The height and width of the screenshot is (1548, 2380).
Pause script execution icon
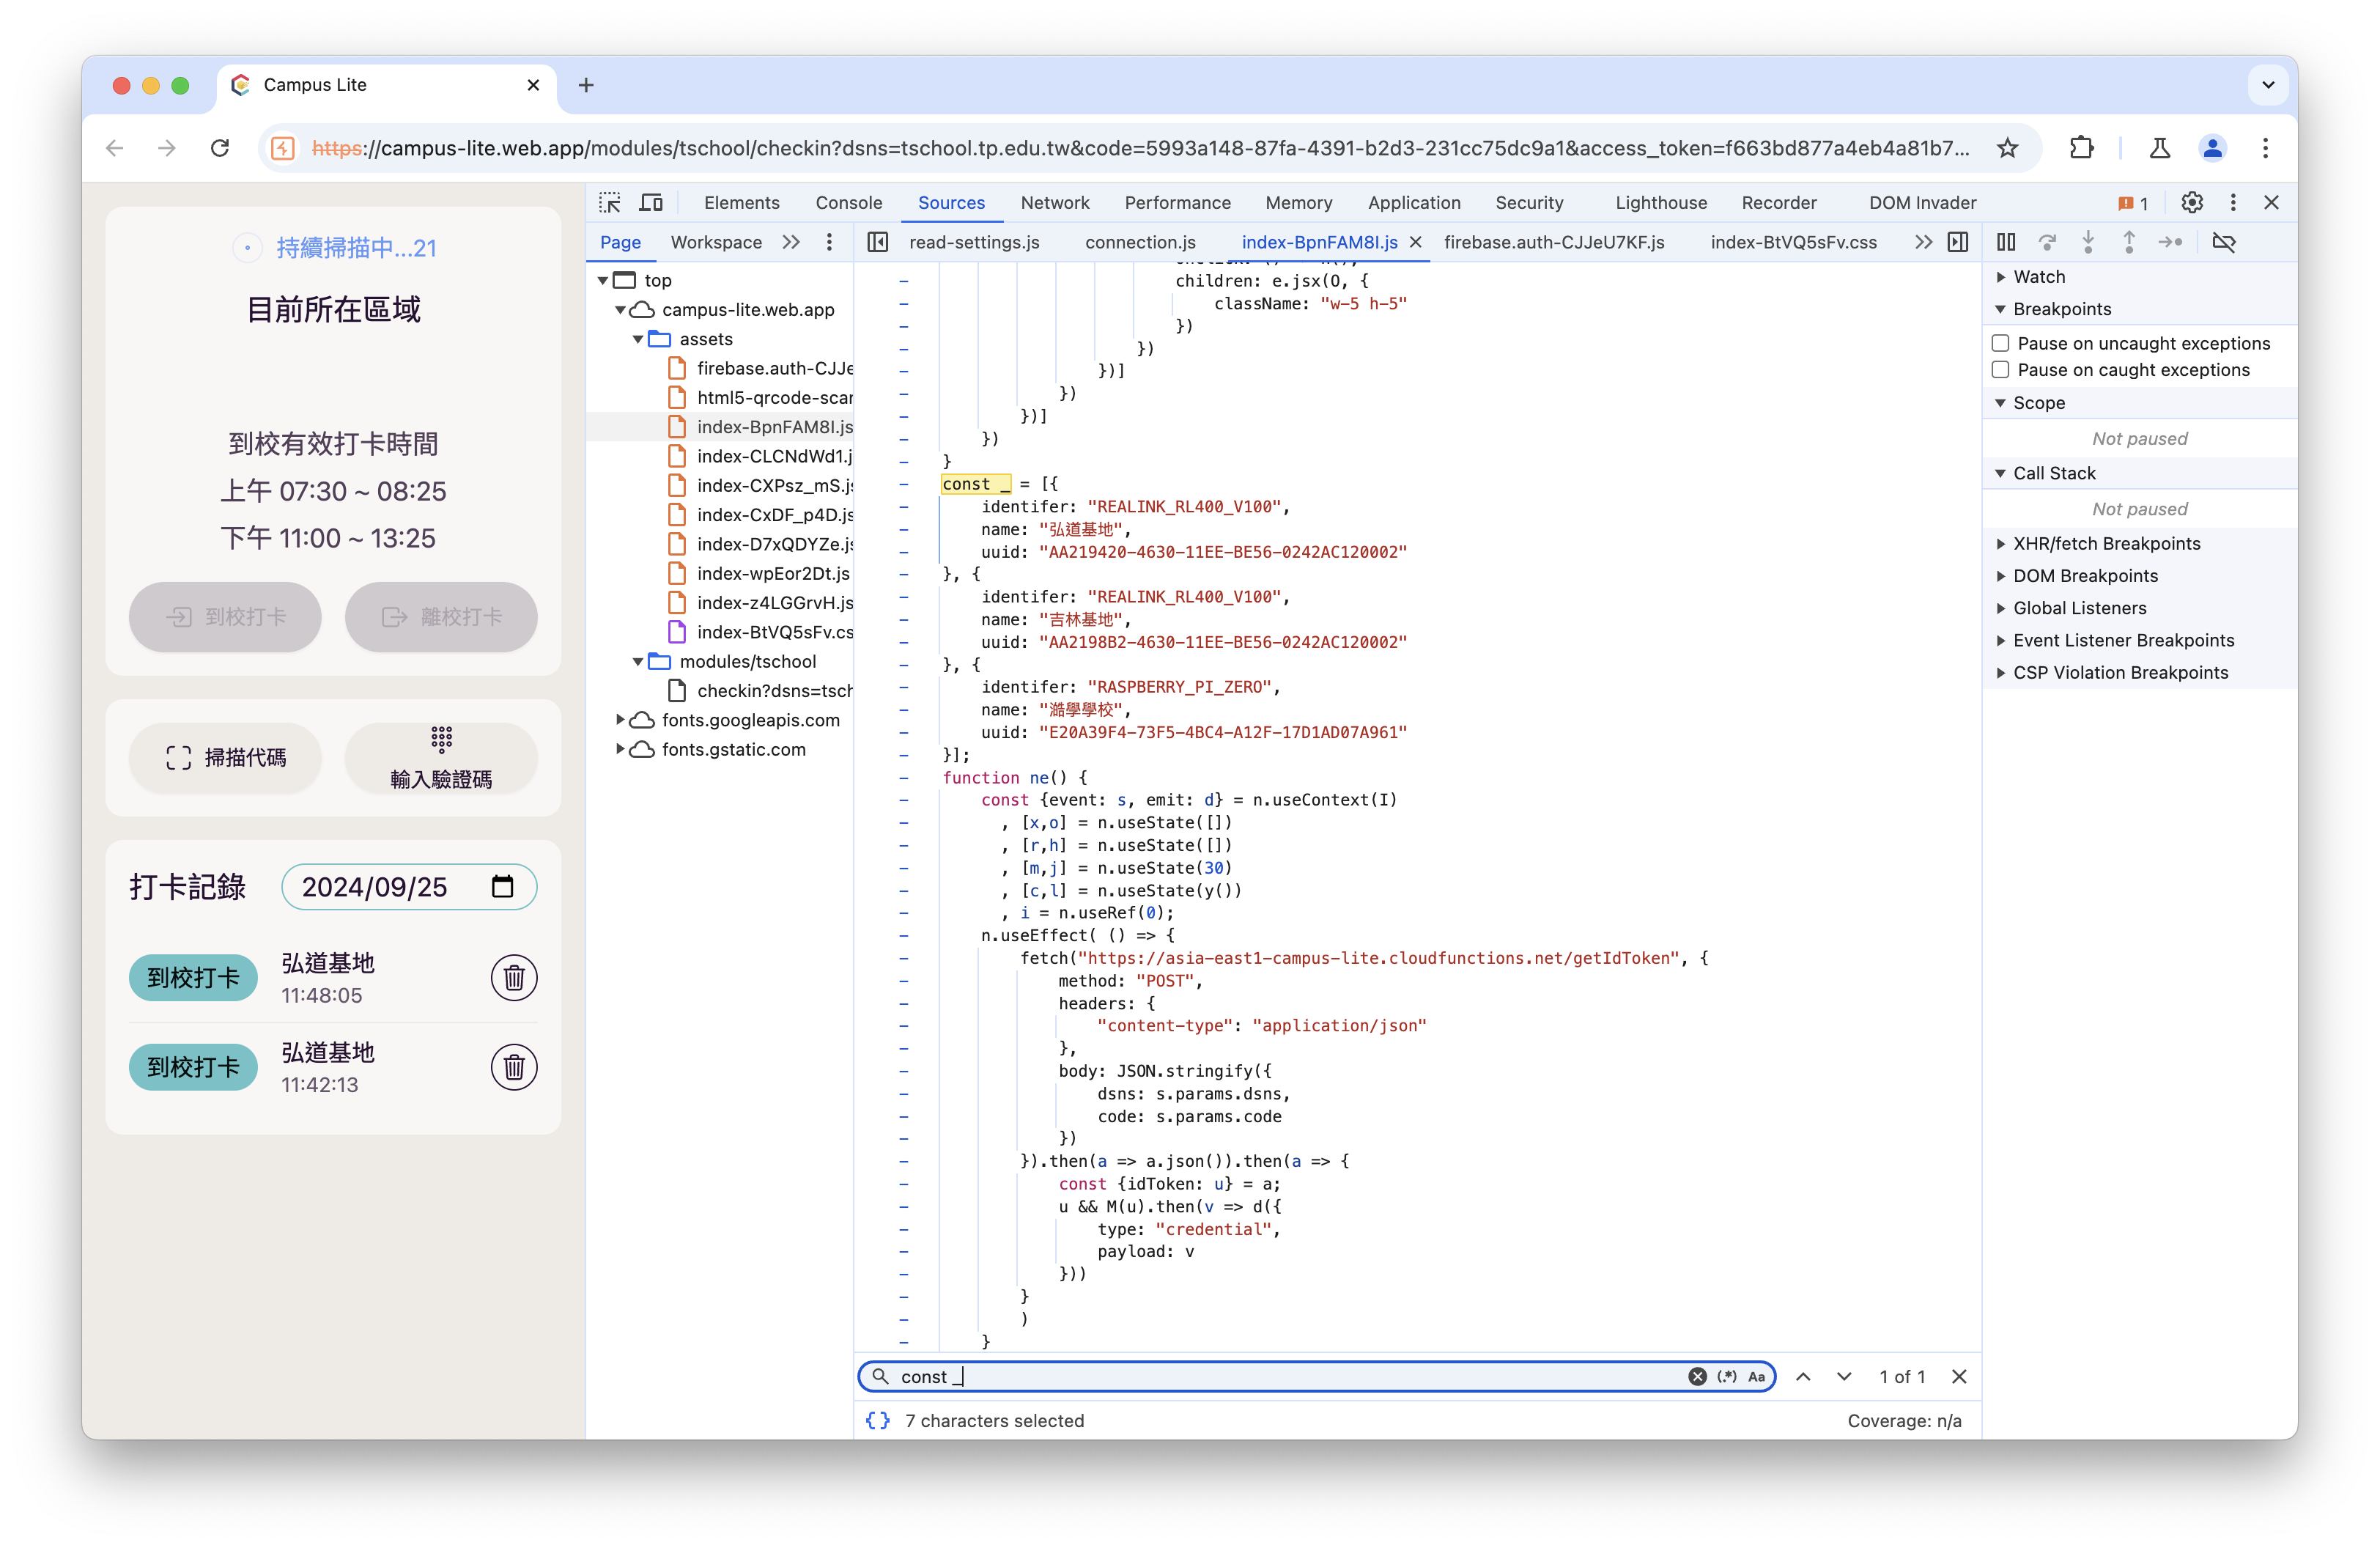pos(2006,242)
